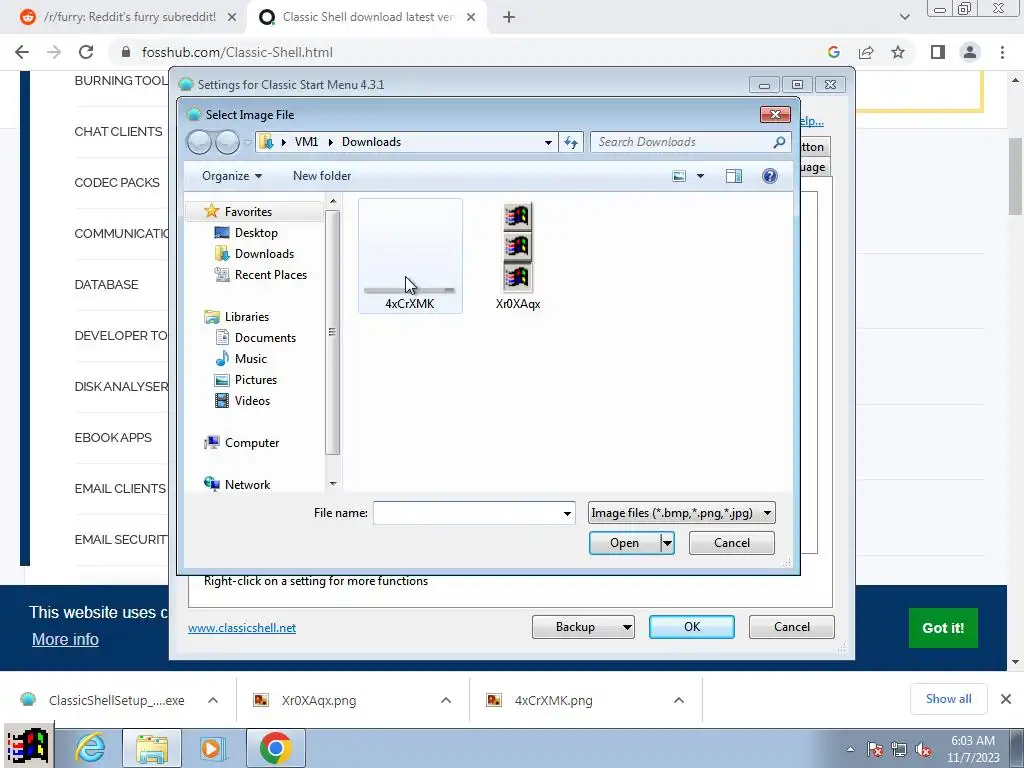
Task: Click Downloads in the breadcrumb path
Action: [372, 142]
